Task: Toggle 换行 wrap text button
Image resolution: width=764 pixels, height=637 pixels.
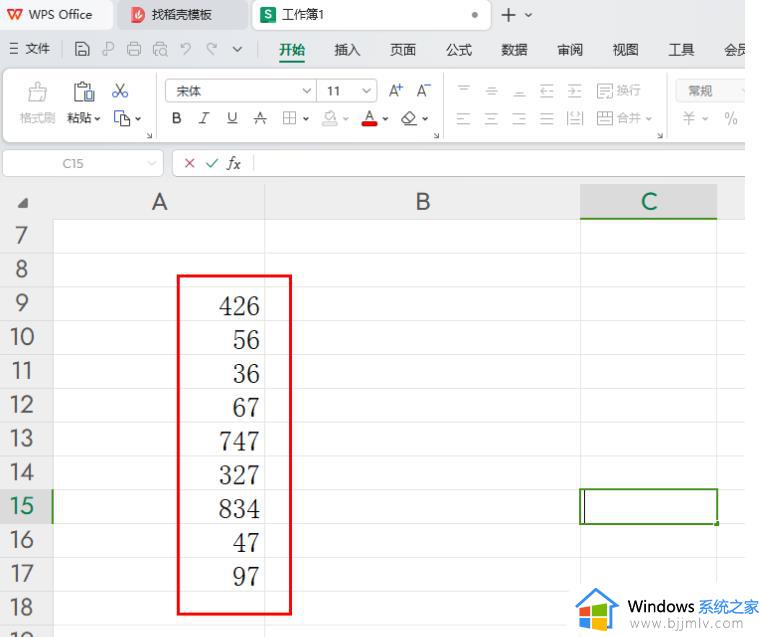Action: click(619, 91)
